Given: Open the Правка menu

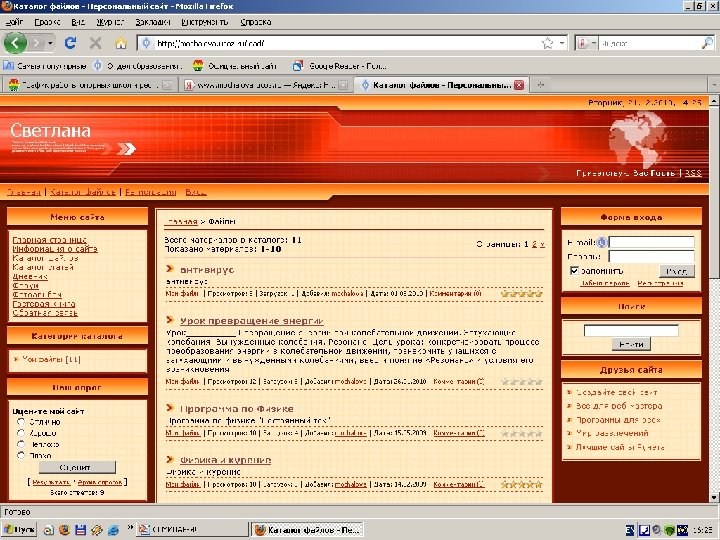Looking at the screenshot, I should [x=47, y=22].
